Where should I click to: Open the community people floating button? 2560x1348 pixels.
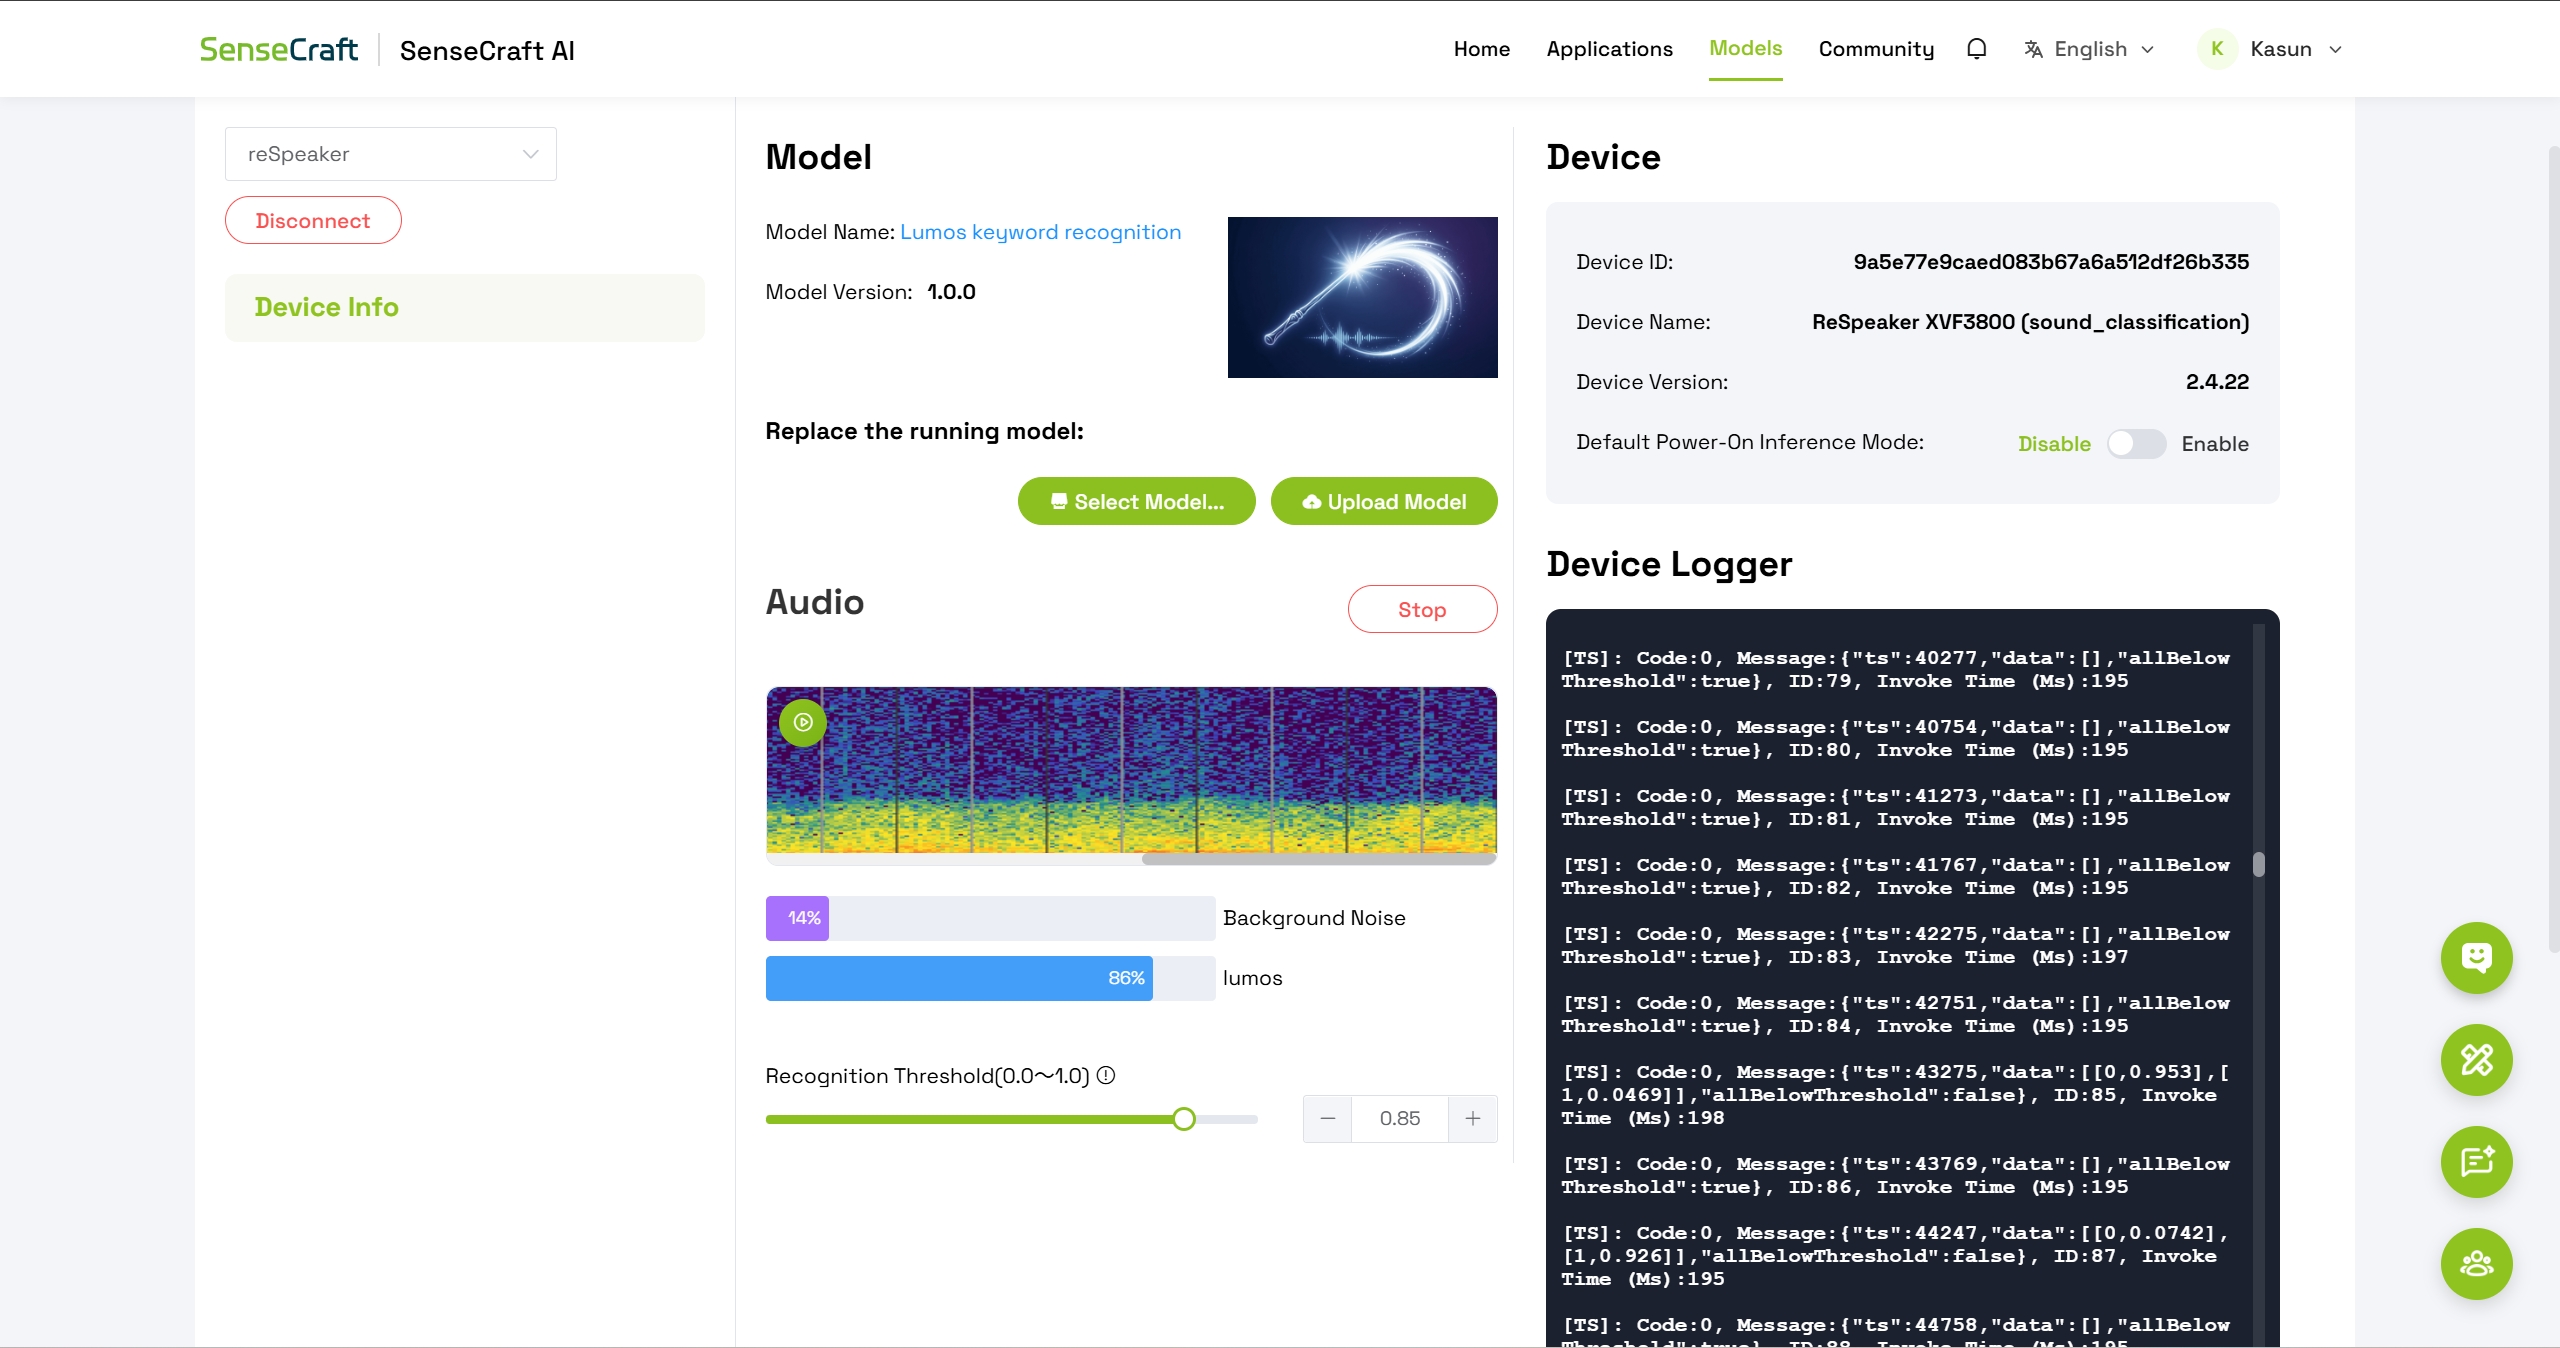click(x=2476, y=1264)
